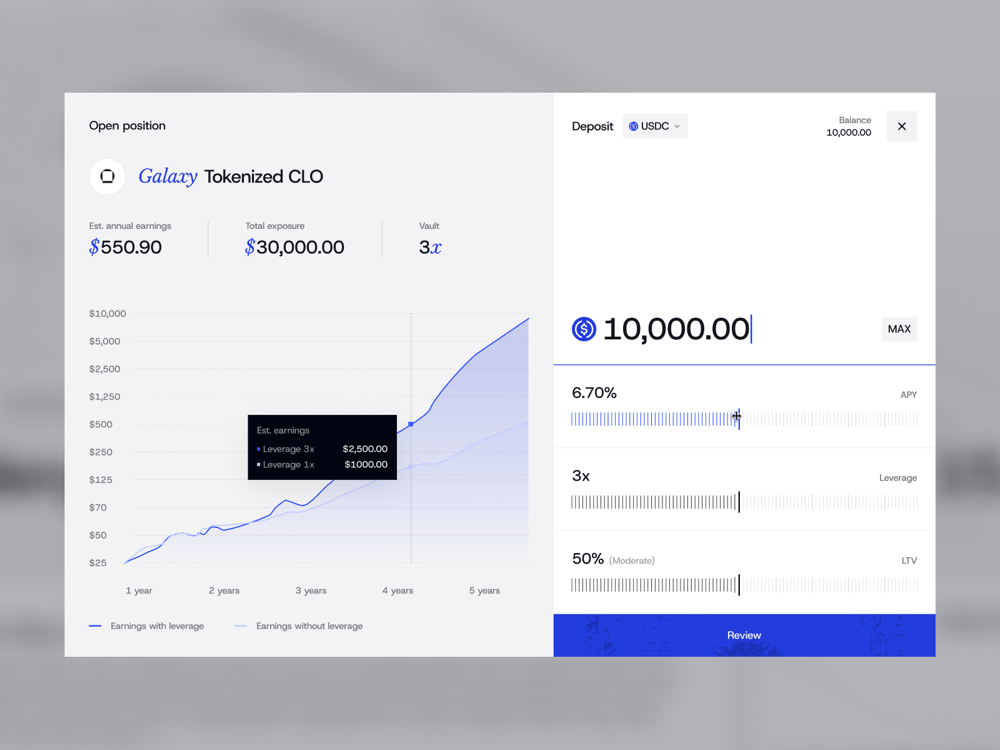Click the Review button
The width and height of the screenshot is (1000, 750).
tap(744, 635)
